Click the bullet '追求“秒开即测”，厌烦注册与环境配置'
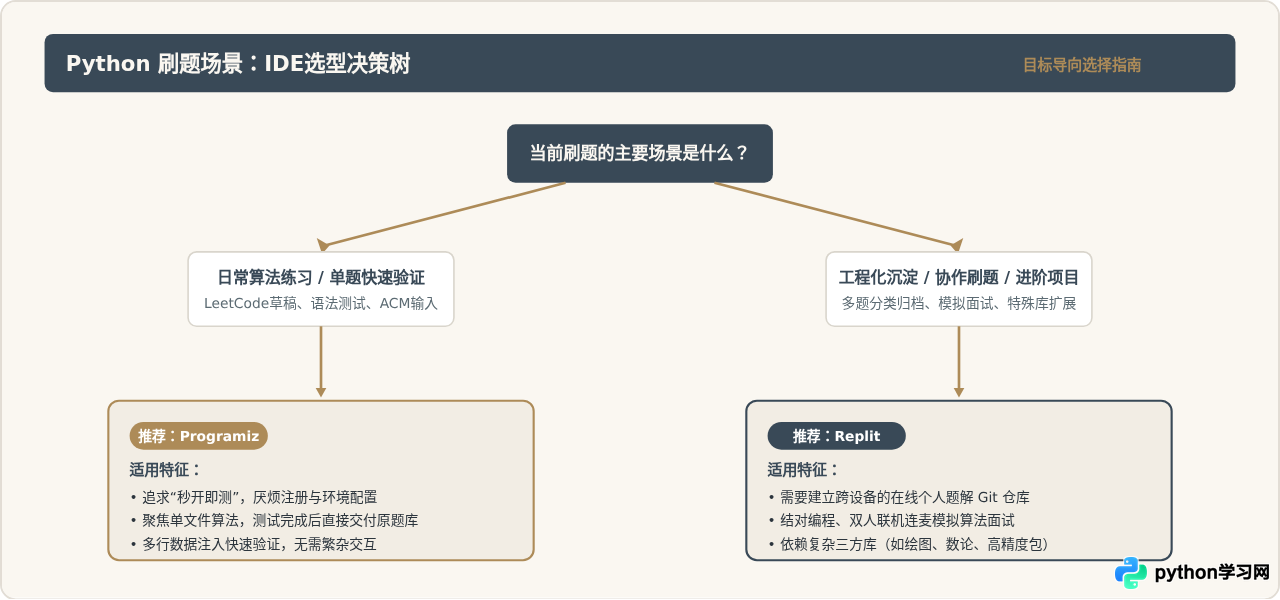This screenshot has width=1280, height=600. 254,496
